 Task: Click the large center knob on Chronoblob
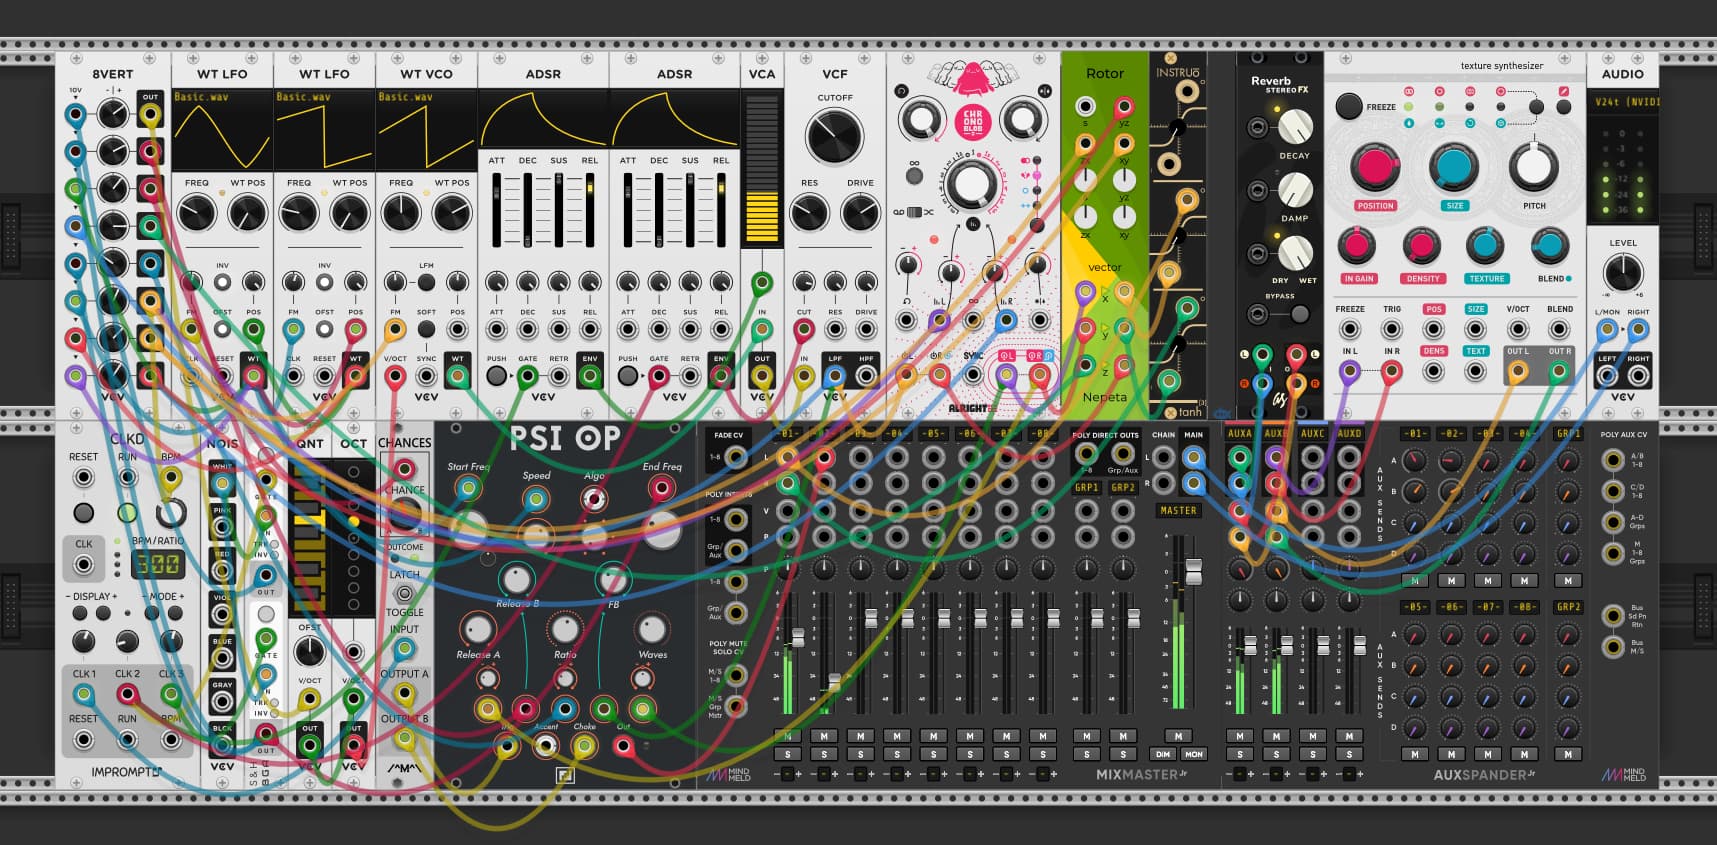pos(971,185)
